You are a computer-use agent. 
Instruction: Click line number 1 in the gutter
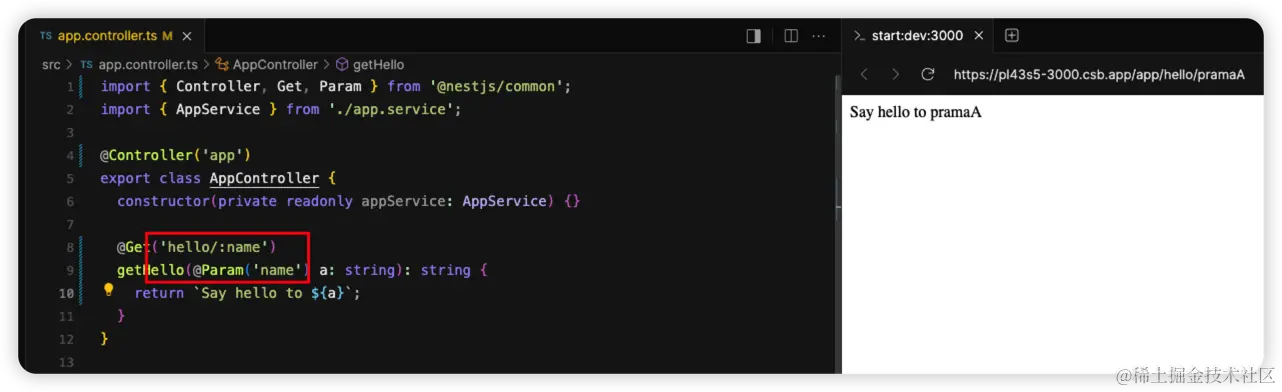[70, 87]
